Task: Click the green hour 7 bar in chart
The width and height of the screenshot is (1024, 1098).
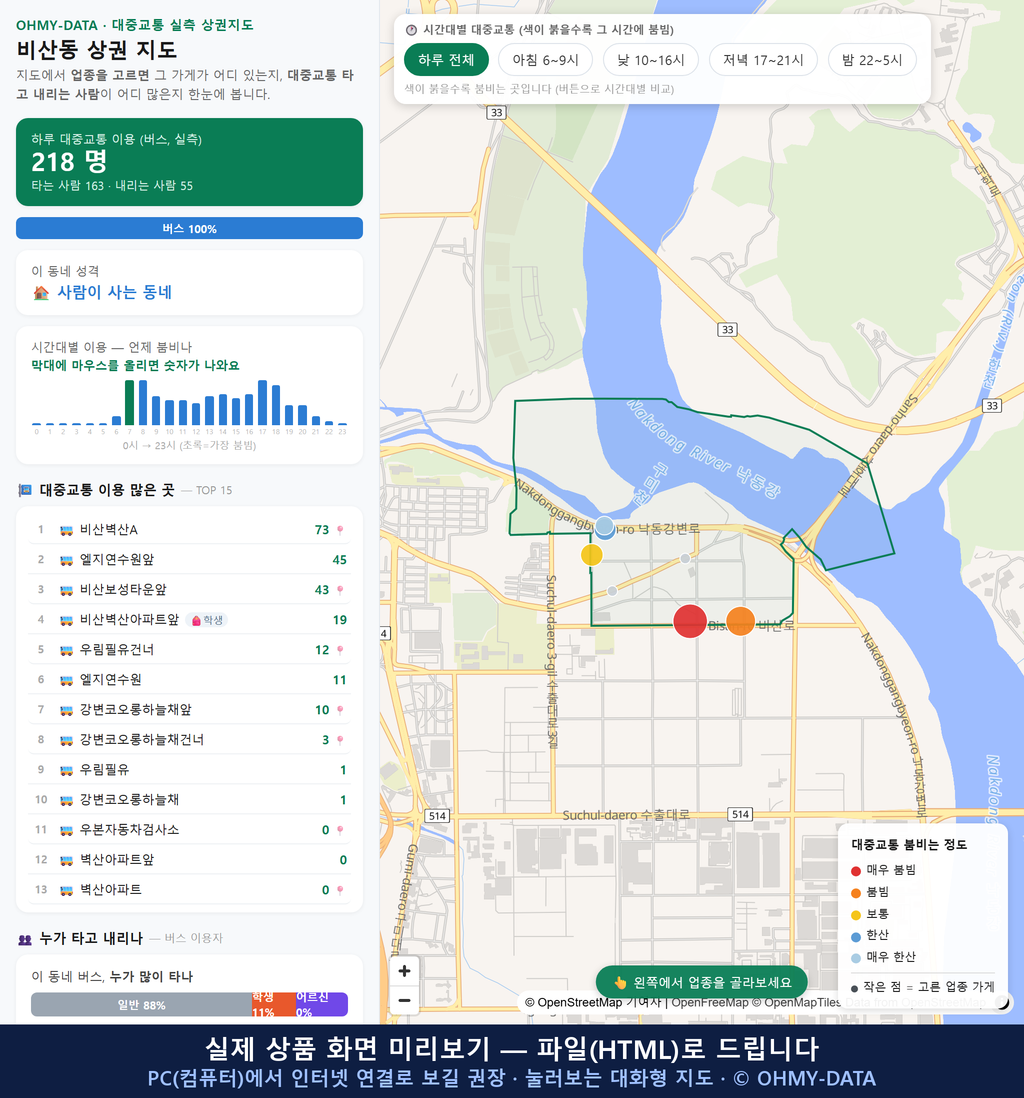Action: pyautogui.click(x=130, y=403)
